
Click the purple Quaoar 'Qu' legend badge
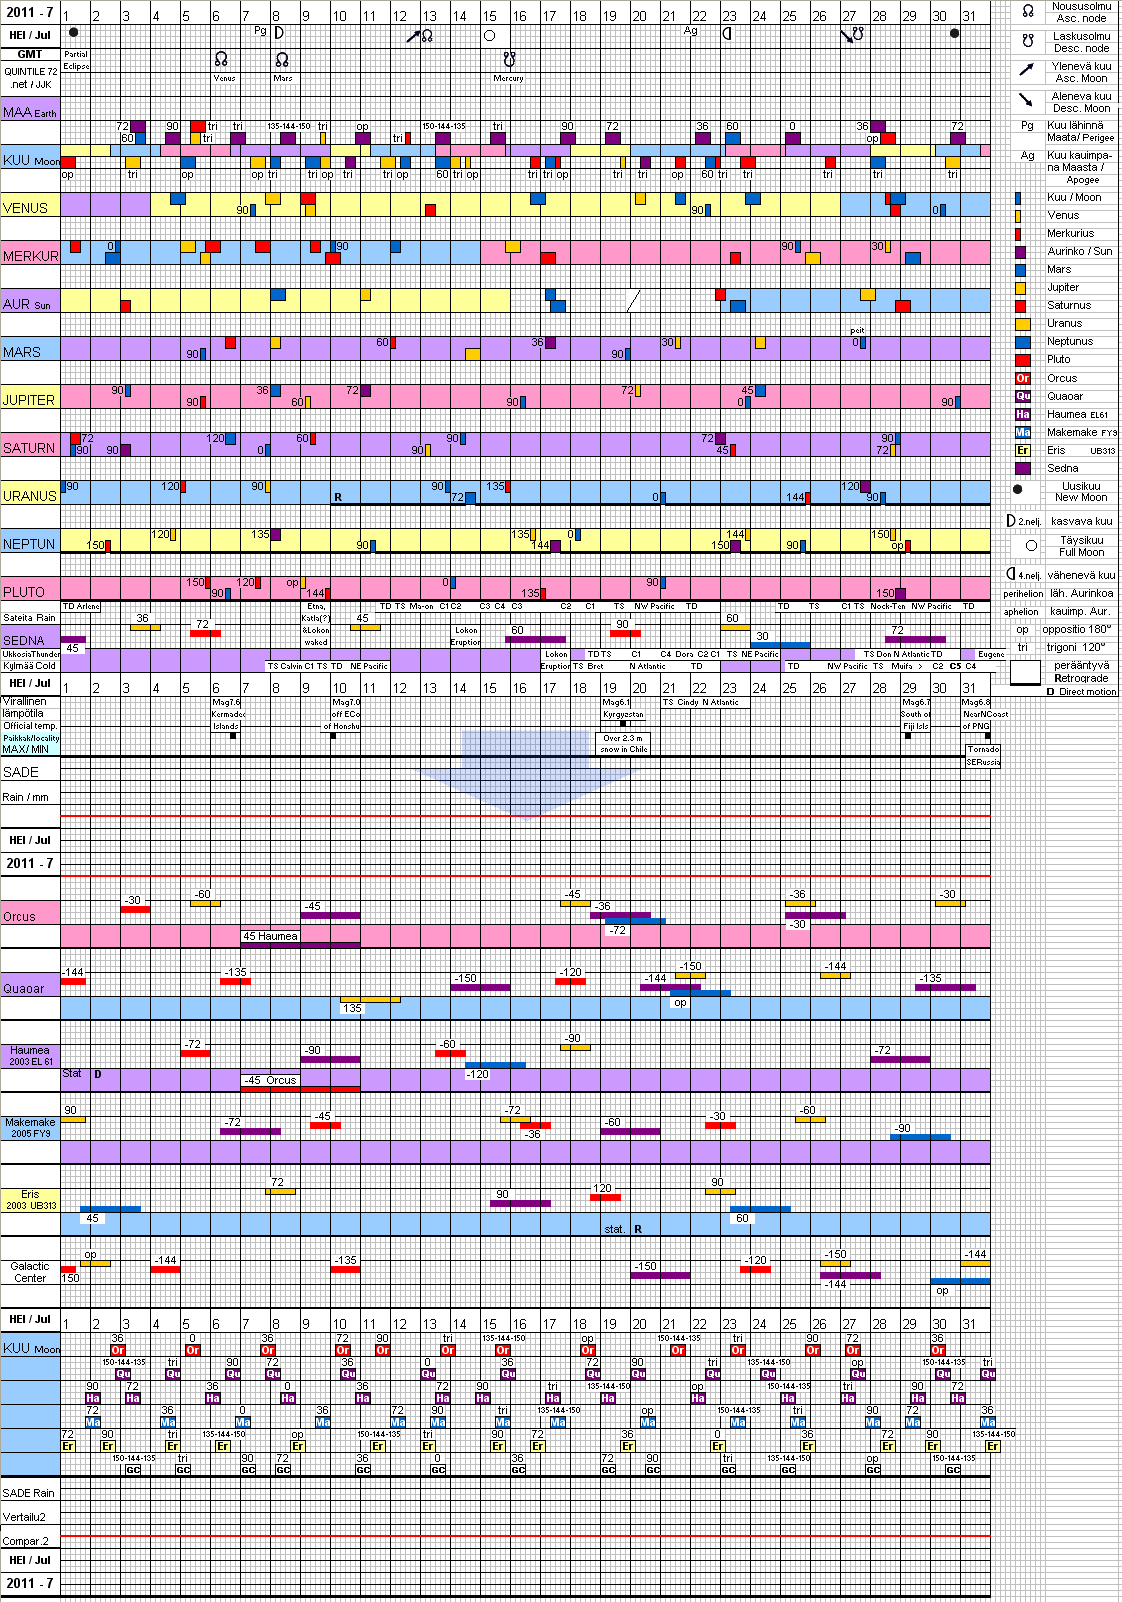pos(1022,396)
